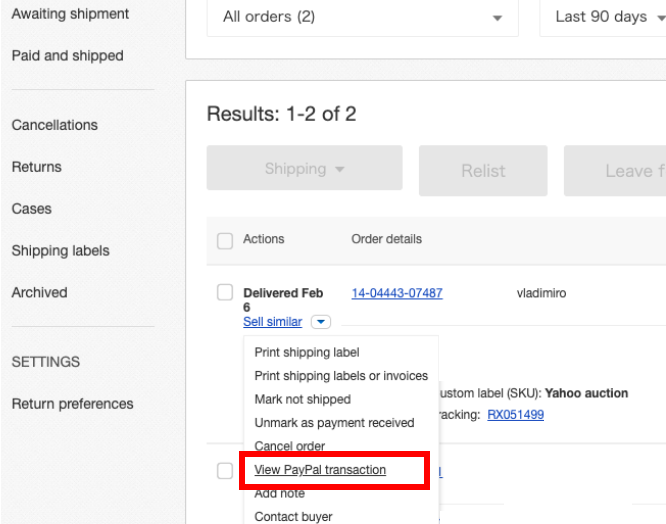Click Print shipping labels or invoices

point(341,376)
